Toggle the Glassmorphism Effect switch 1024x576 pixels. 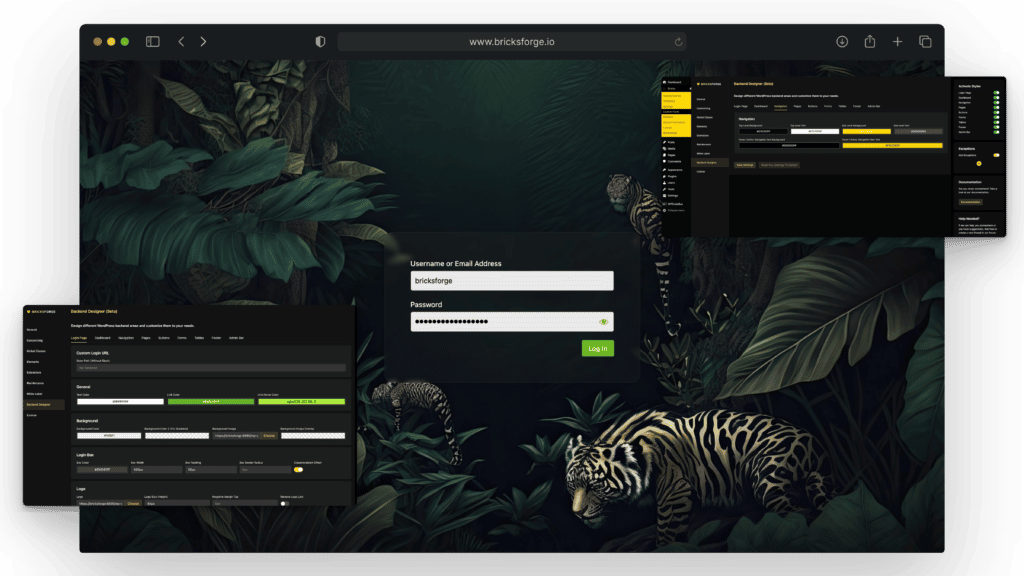click(298, 469)
